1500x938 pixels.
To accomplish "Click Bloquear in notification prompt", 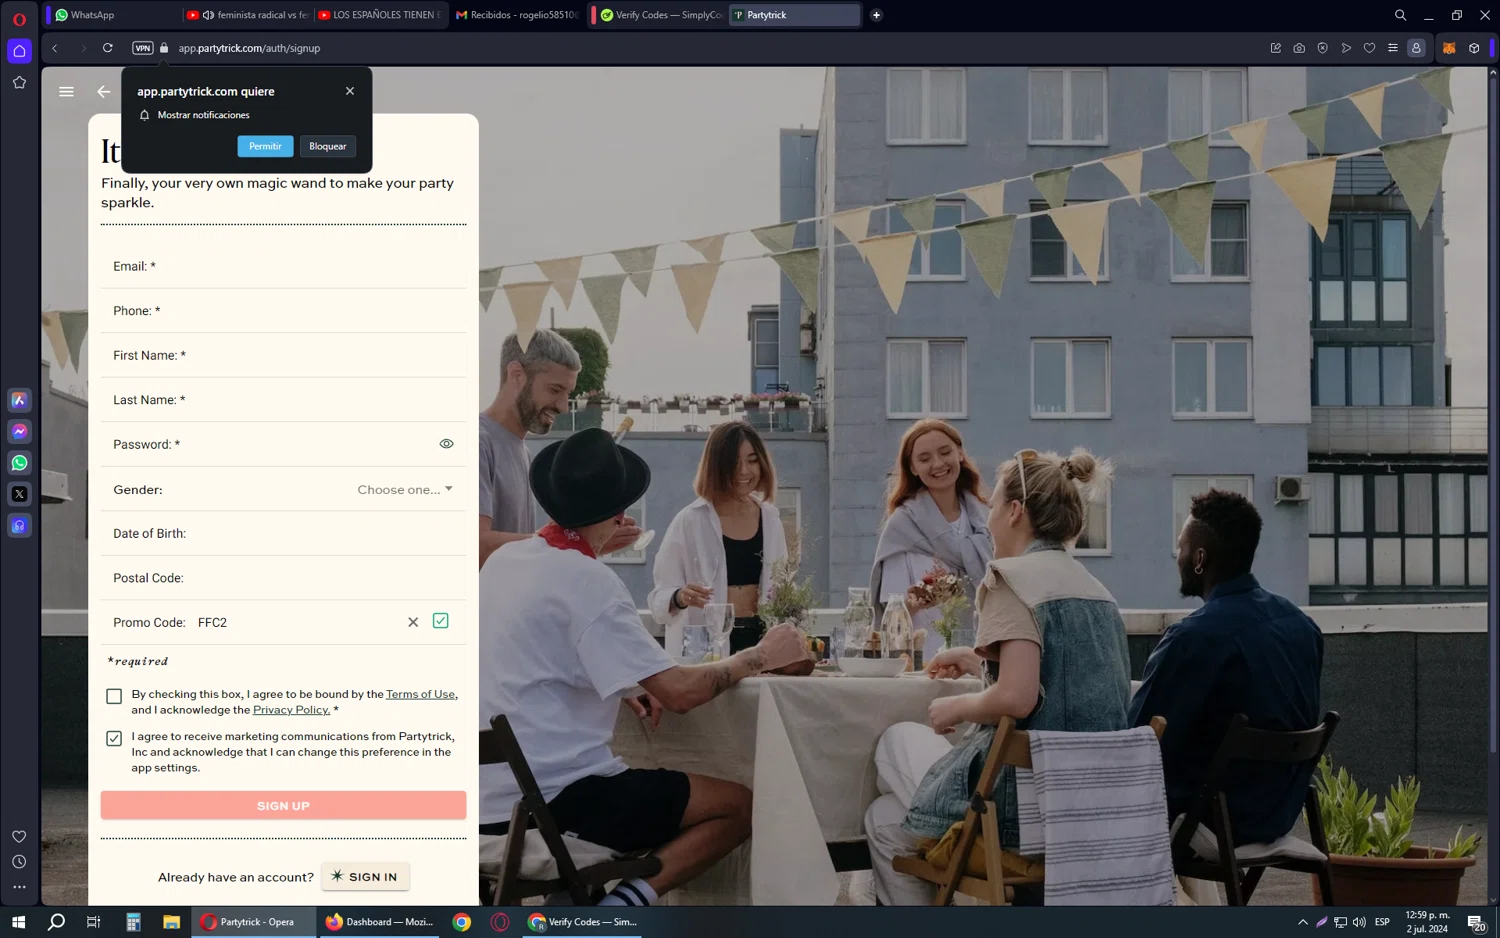I will pos(327,146).
